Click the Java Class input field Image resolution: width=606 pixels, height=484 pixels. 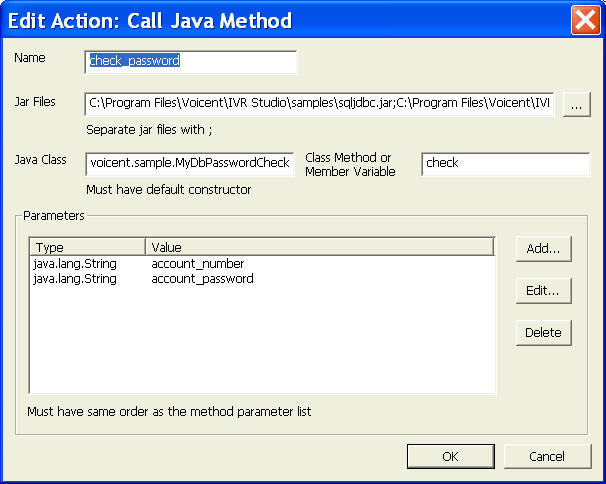pyautogui.click(x=189, y=163)
